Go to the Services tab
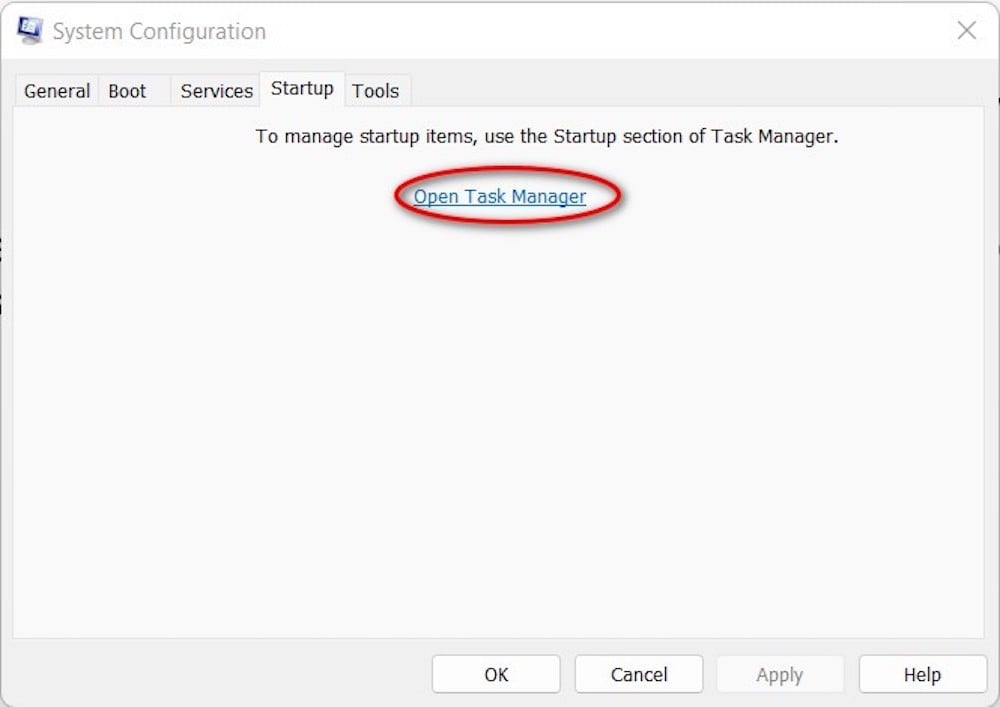Image resolution: width=1000 pixels, height=707 pixels. (216, 91)
